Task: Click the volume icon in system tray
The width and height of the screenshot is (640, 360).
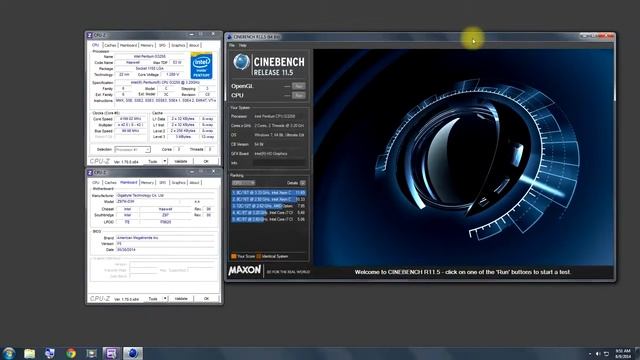Action: click(598, 354)
